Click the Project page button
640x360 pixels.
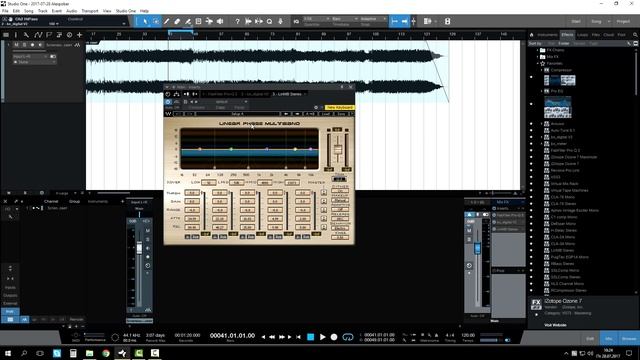[x=623, y=21]
